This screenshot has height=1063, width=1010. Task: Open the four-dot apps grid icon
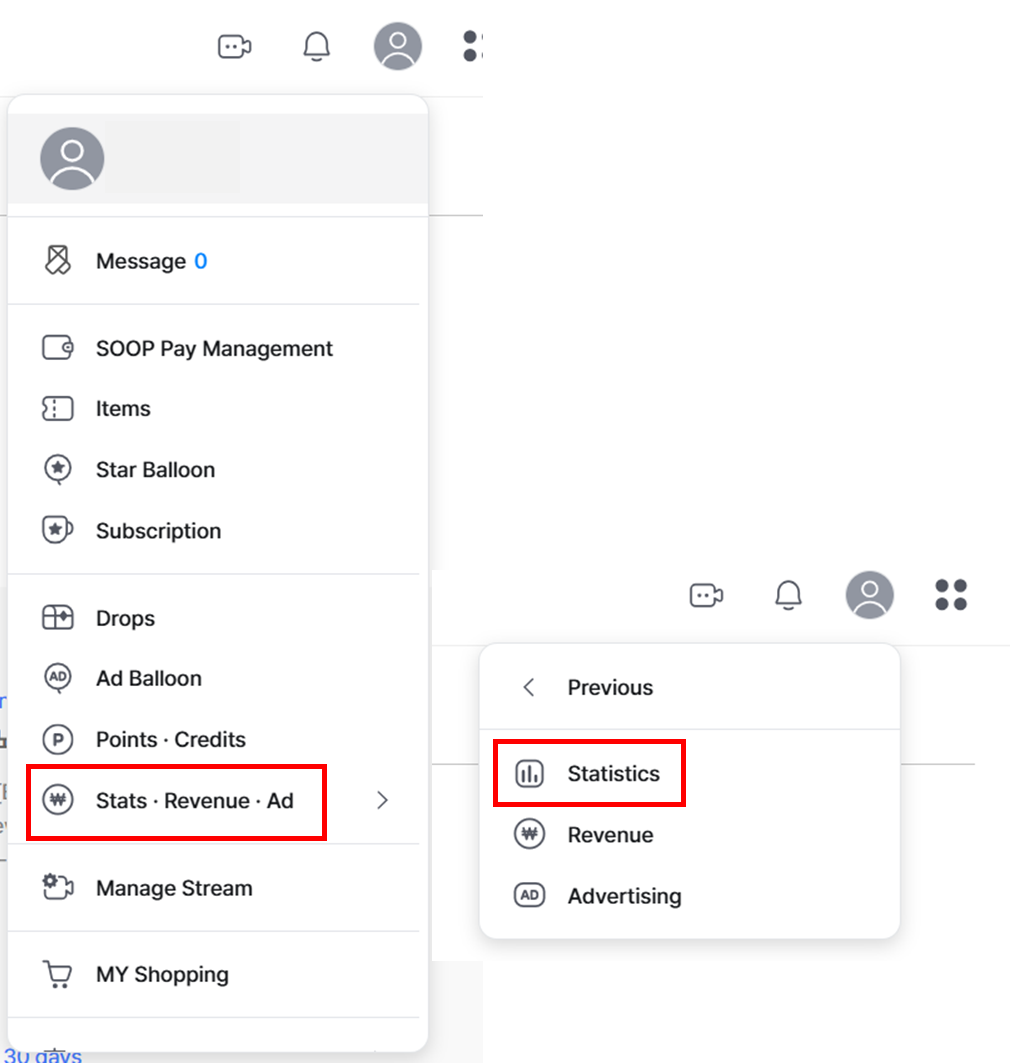coord(950,595)
